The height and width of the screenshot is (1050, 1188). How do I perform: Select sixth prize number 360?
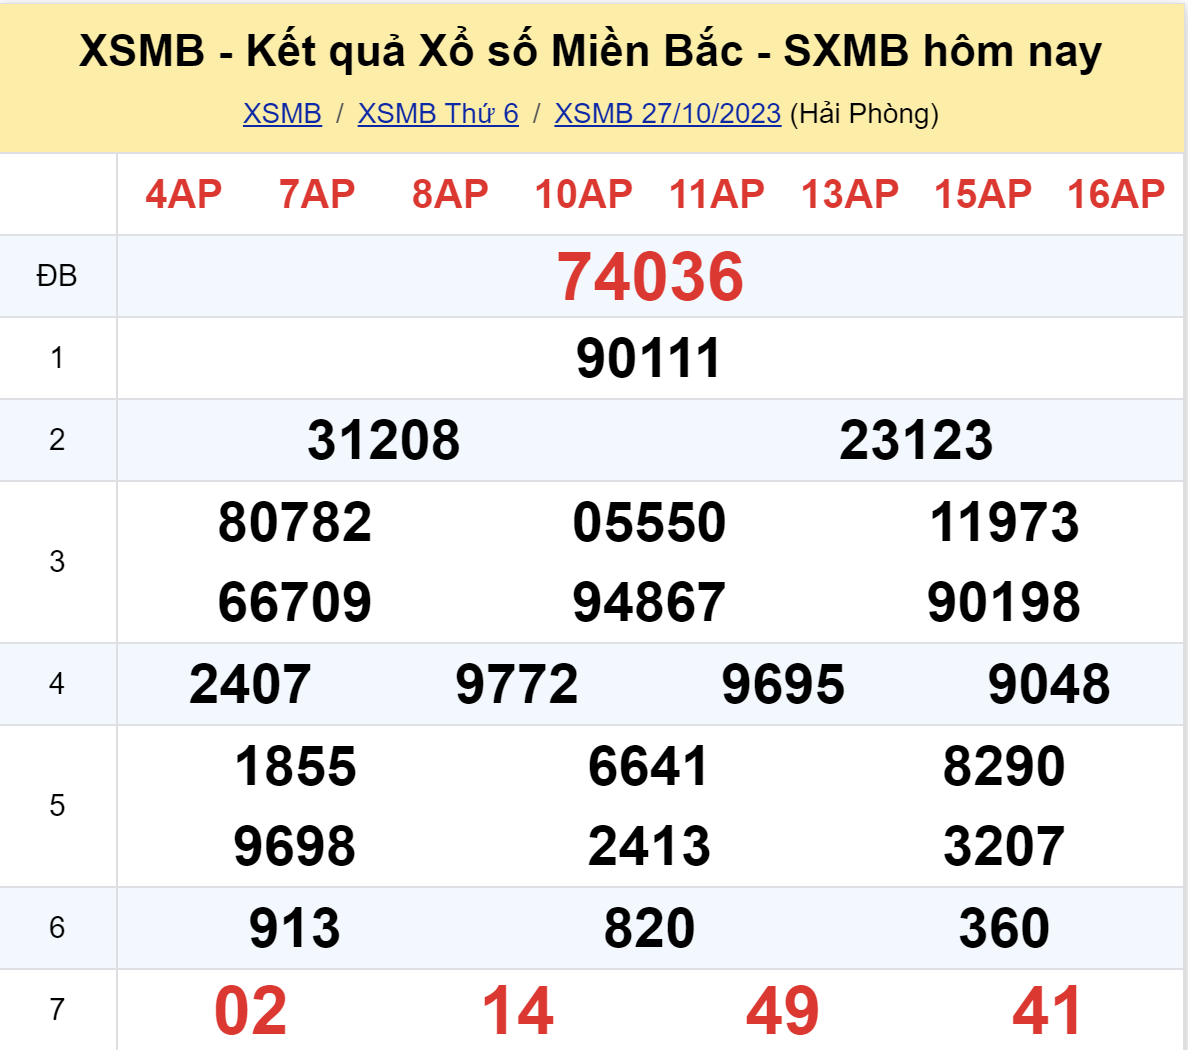1004,928
